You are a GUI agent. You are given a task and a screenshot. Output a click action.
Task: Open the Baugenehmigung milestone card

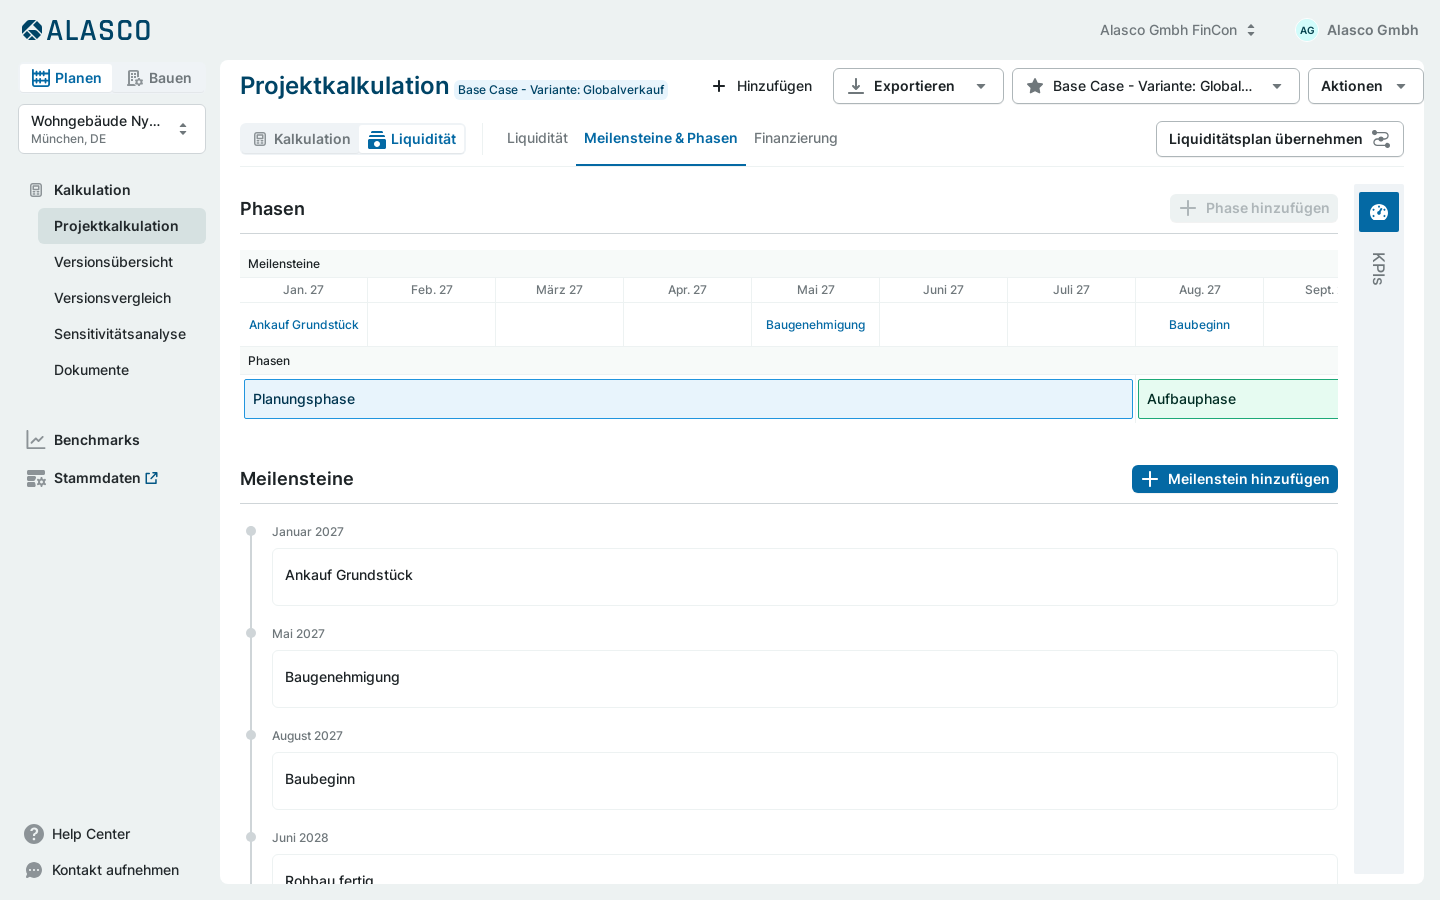click(805, 679)
